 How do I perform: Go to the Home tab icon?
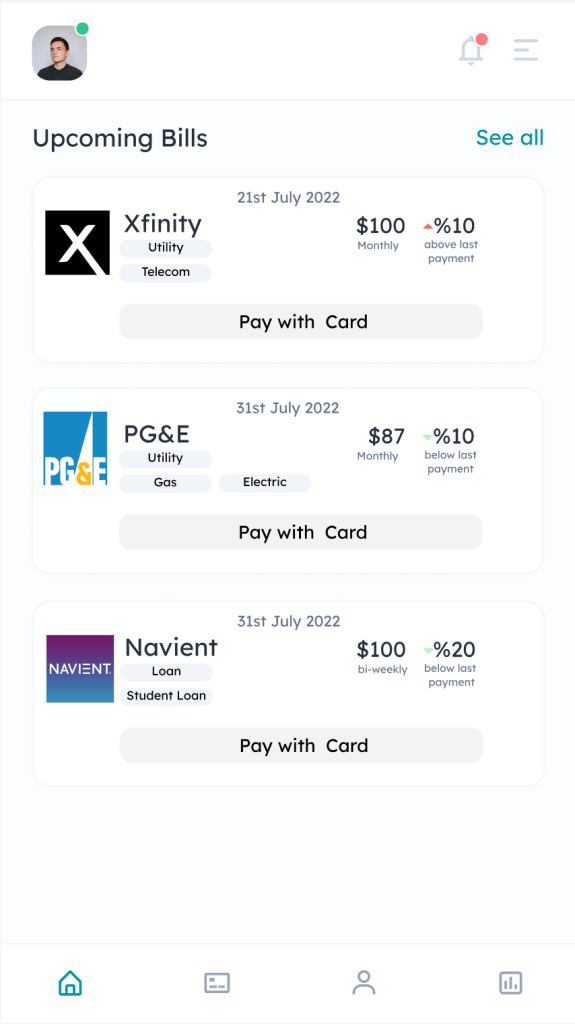tap(71, 982)
